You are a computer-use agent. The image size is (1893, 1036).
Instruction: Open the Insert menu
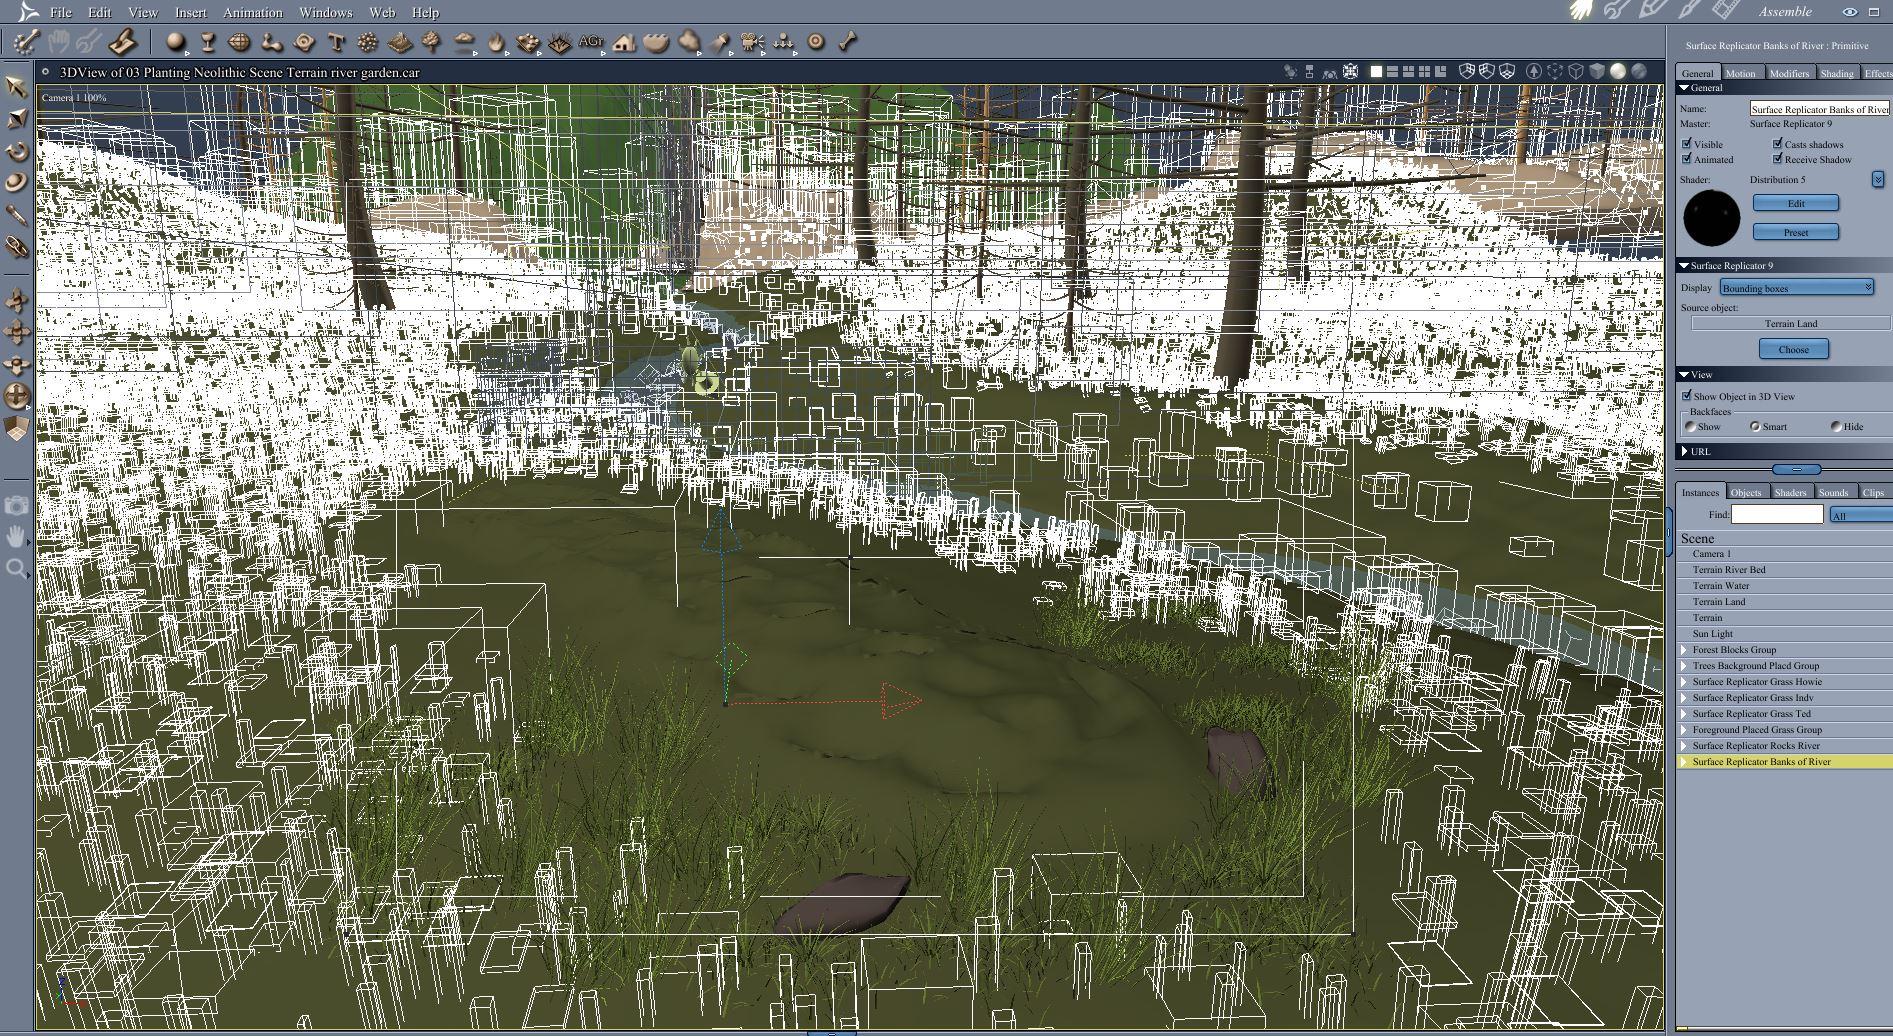pos(190,12)
